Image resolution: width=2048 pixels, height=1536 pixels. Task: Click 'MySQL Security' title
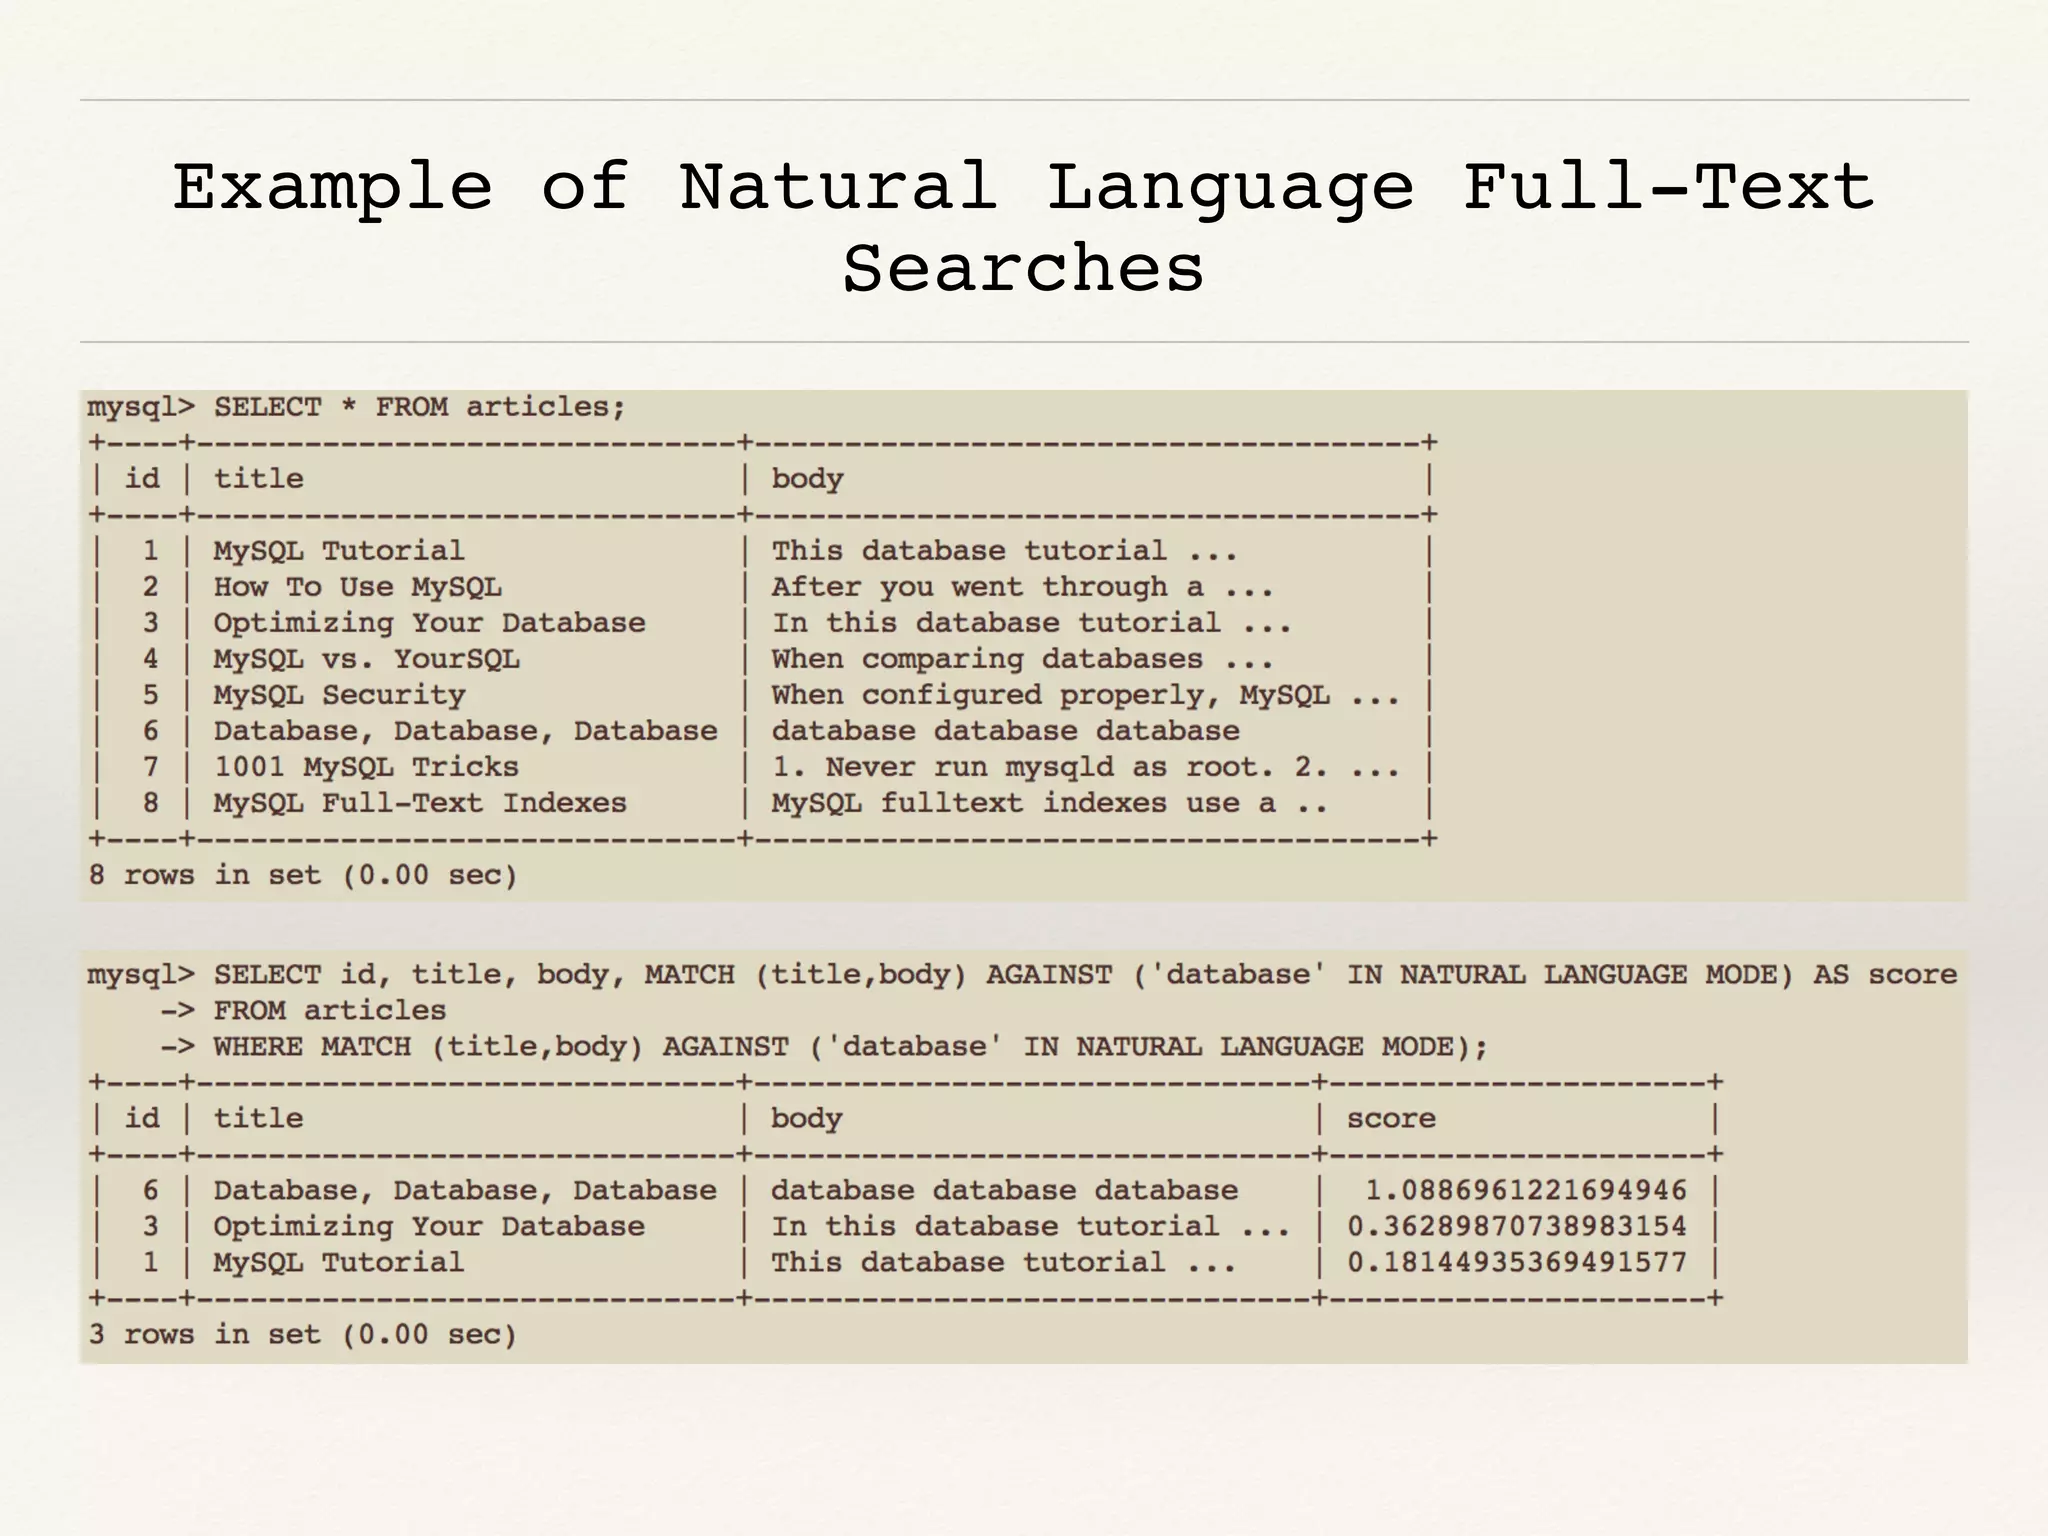click(339, 695)
